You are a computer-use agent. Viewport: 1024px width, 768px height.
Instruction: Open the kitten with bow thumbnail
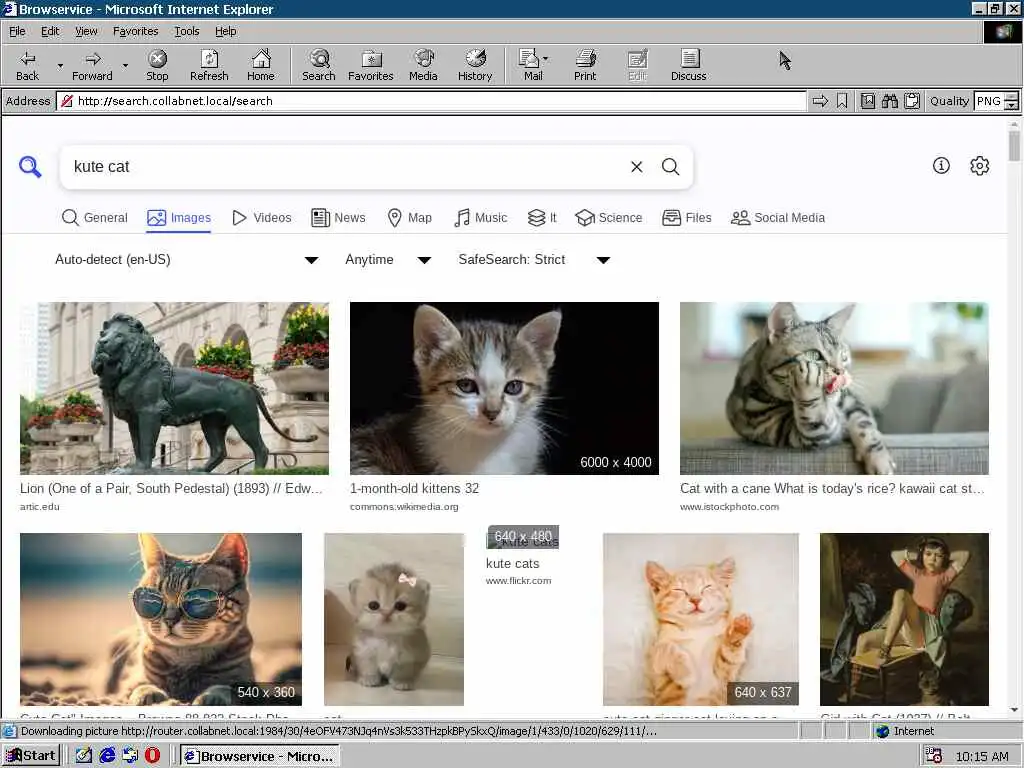(394, 619)
